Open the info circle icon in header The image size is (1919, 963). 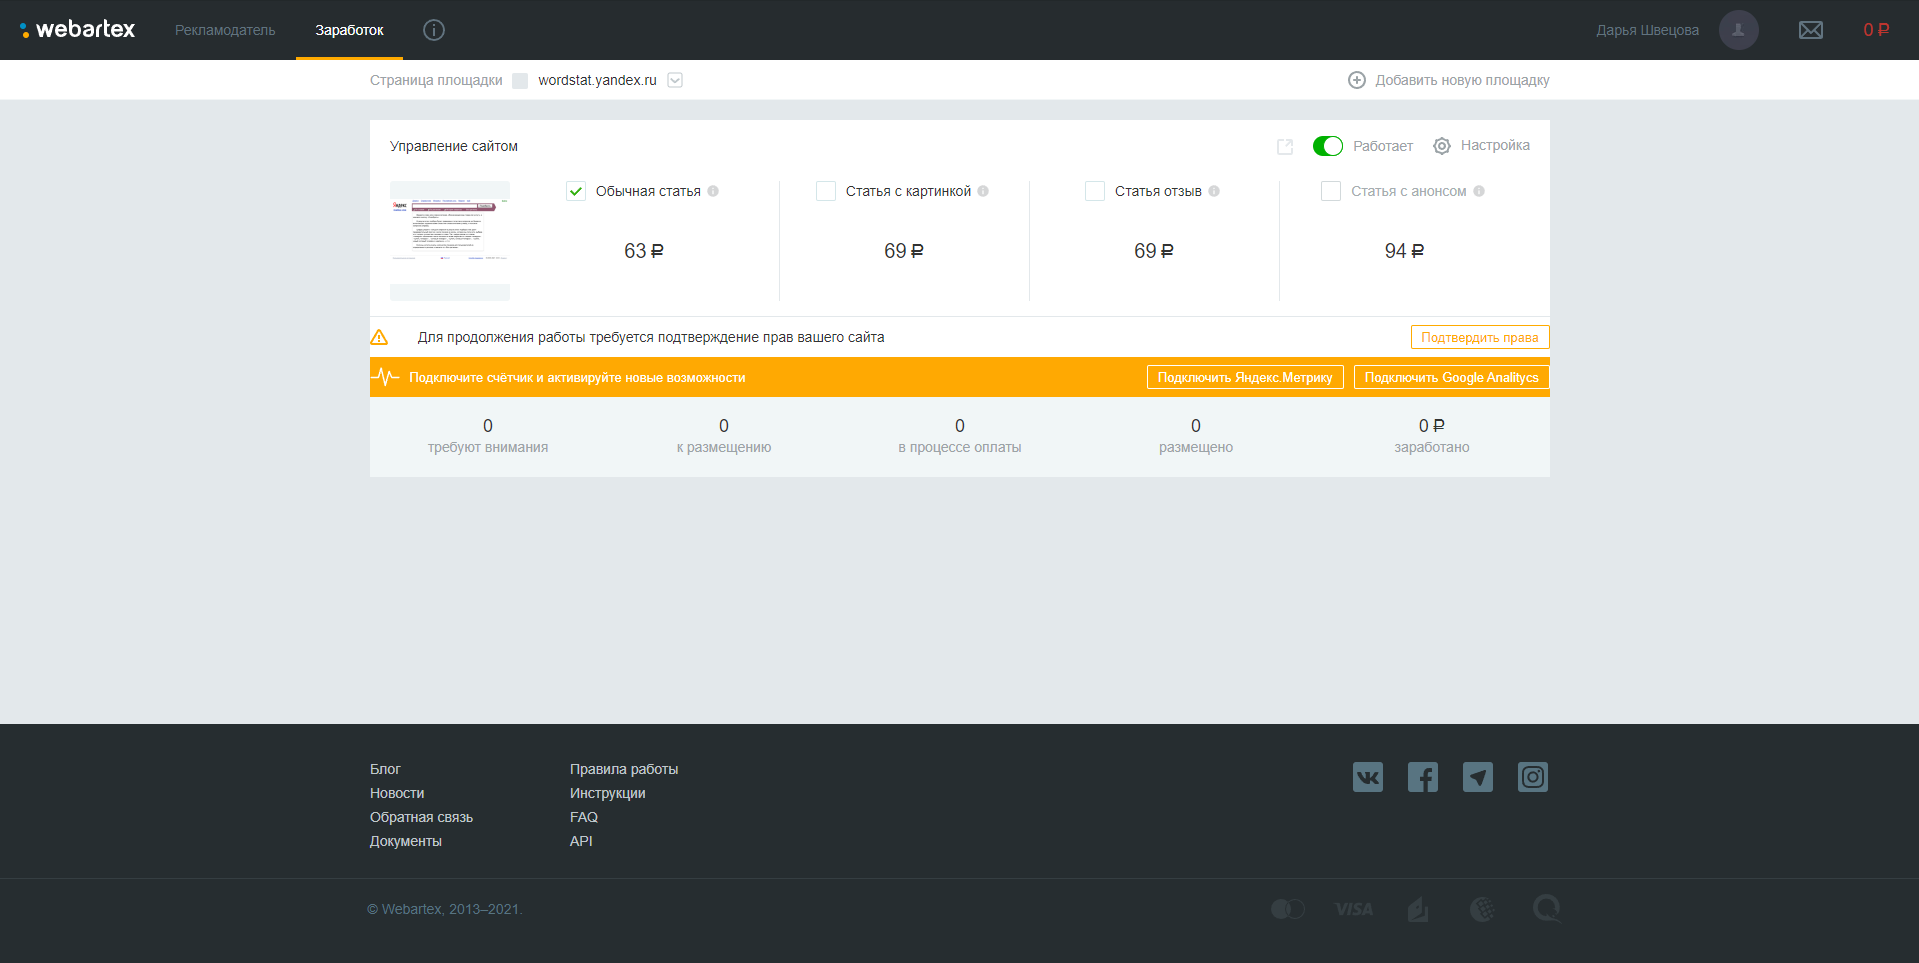tap(433, 30)
